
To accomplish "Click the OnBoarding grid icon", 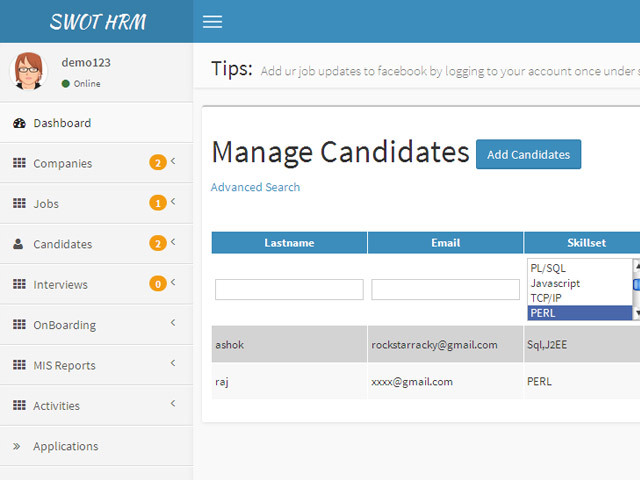I will pyautogui.click(x=19, y=325).
